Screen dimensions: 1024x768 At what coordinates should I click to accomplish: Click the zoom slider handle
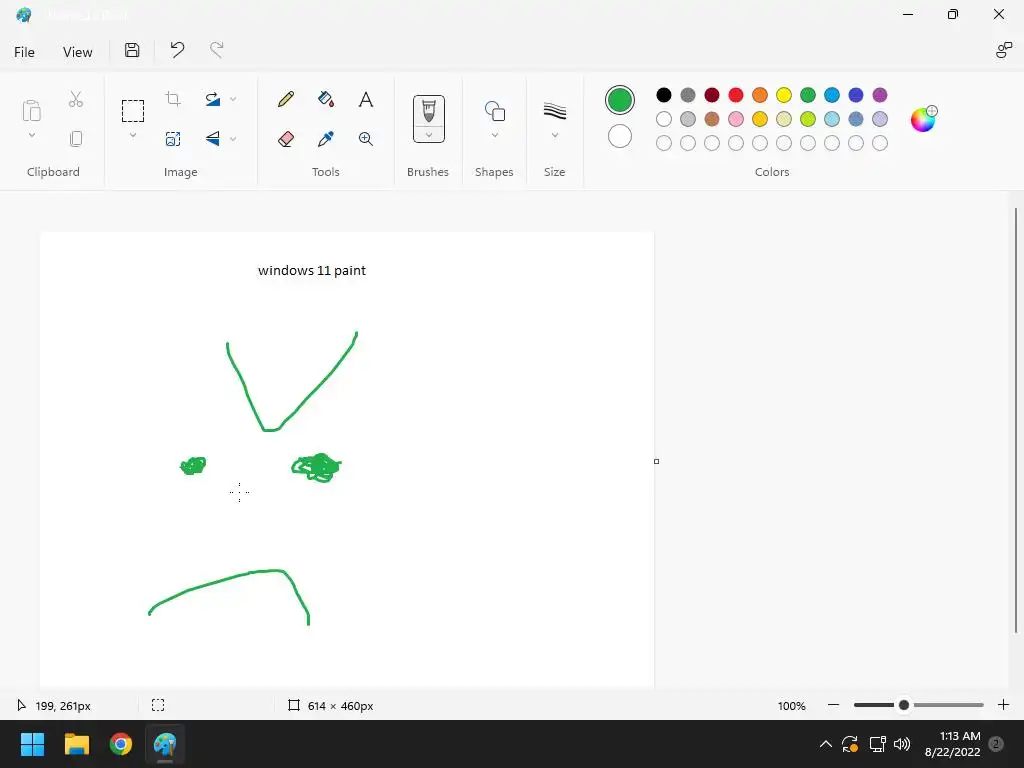click(904, 705)
